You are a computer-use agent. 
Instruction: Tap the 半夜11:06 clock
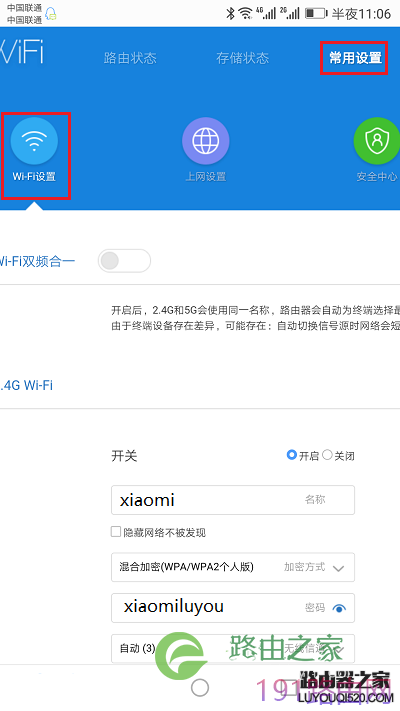click(361, 14)
